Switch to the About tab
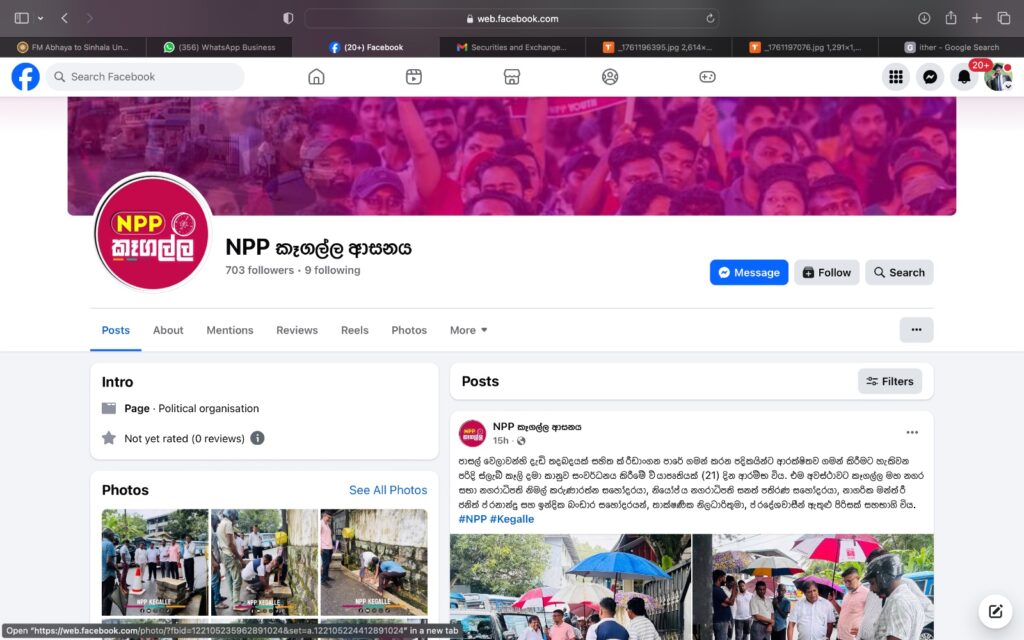Viewport: 1024px width, 640px height. [x=168, y=330]
